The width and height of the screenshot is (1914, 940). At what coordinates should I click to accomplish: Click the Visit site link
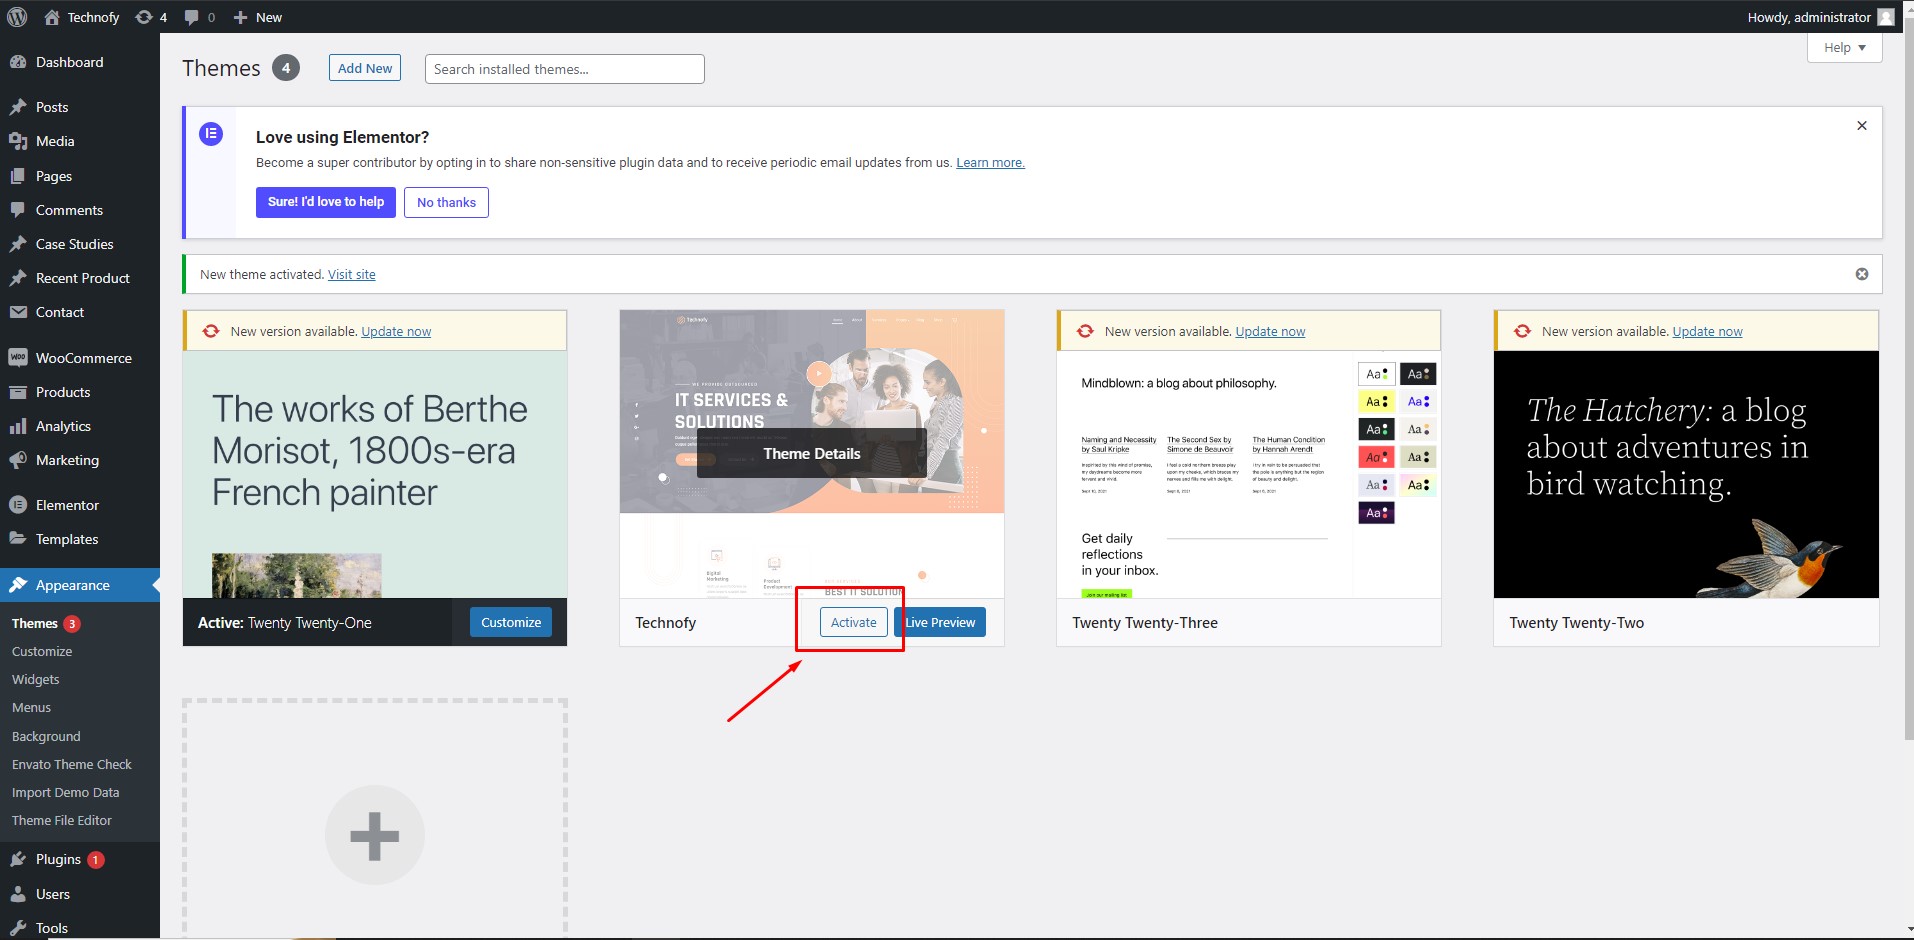tap(352, 274)
